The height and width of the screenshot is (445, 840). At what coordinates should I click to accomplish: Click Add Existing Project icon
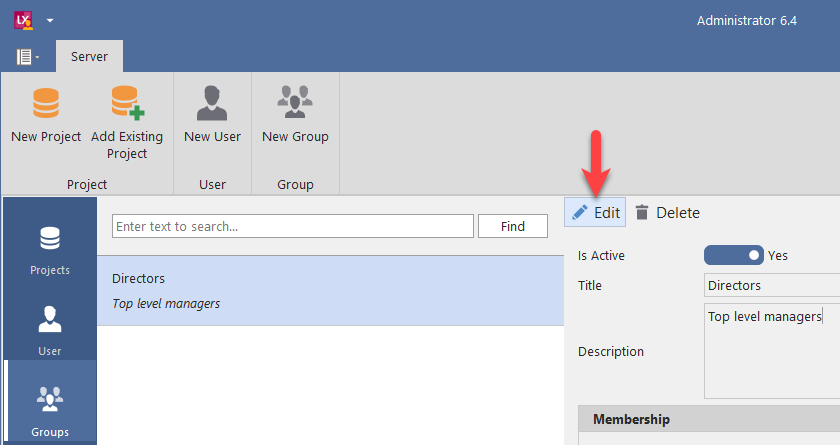coord(127,103)
